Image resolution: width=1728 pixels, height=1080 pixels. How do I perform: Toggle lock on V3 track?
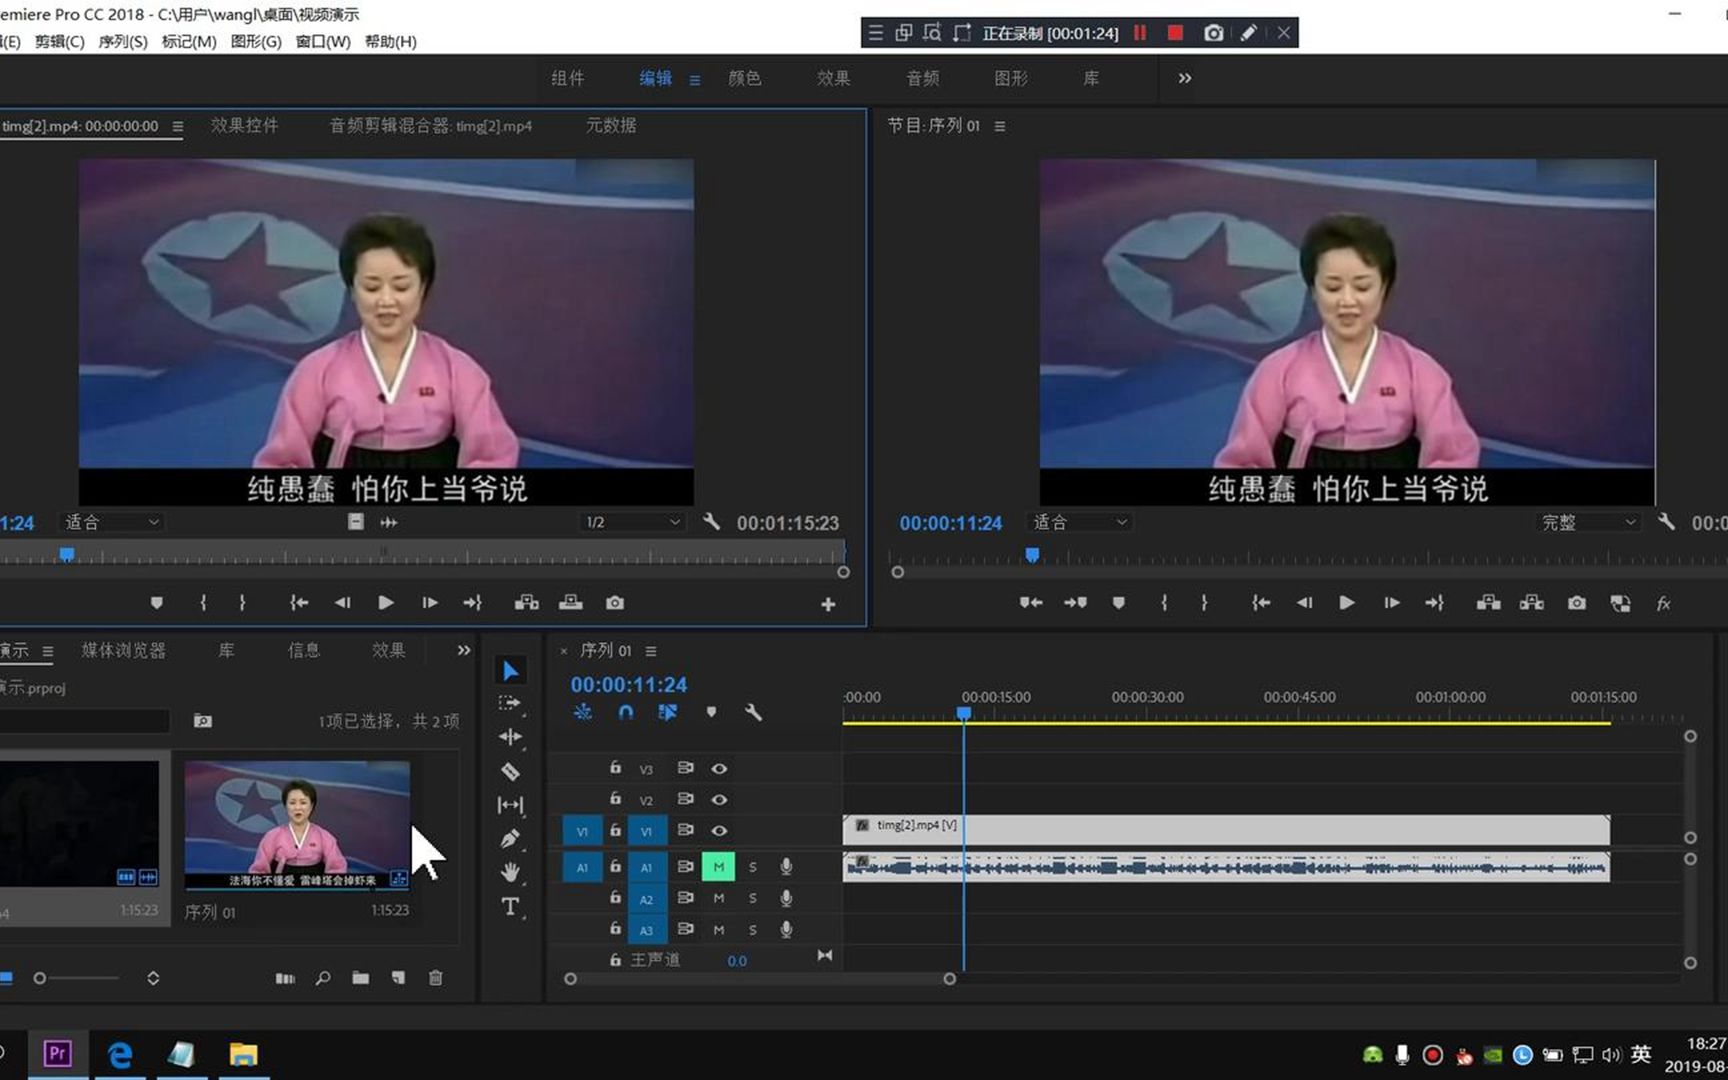(x=616, y=768)
